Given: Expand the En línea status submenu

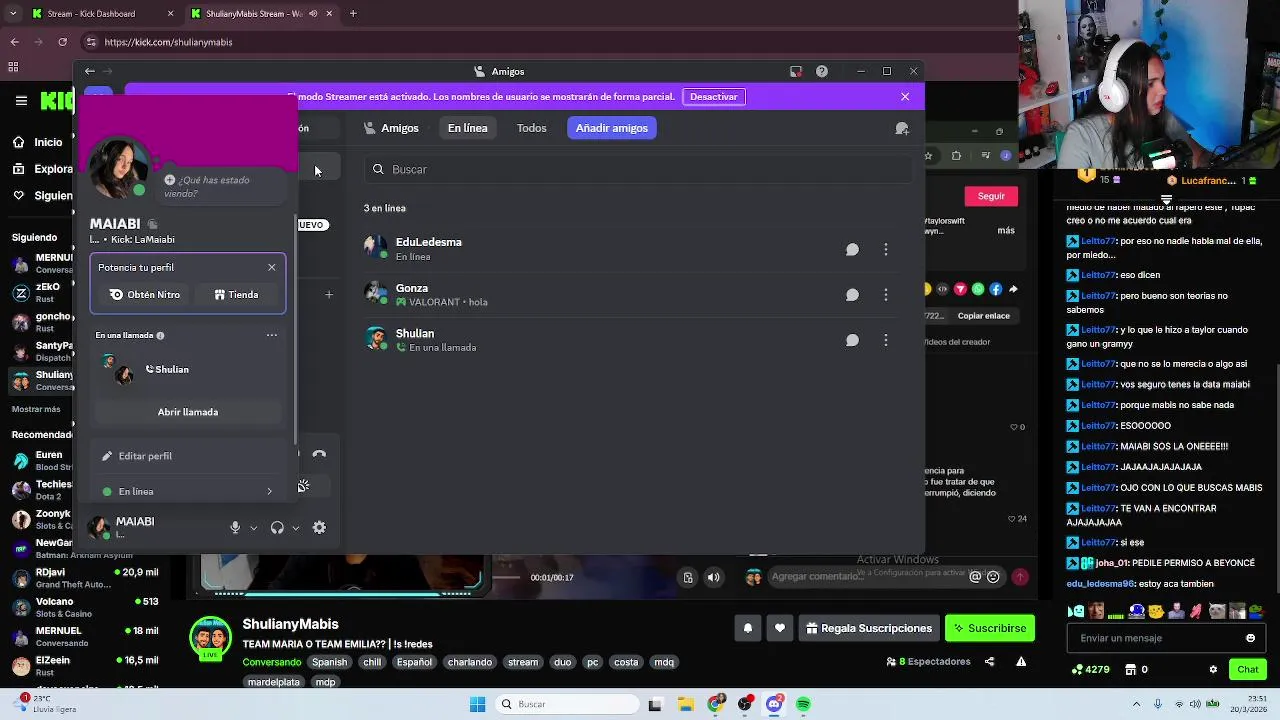Looking at the screenshot, I should click(x=188, y=491).
